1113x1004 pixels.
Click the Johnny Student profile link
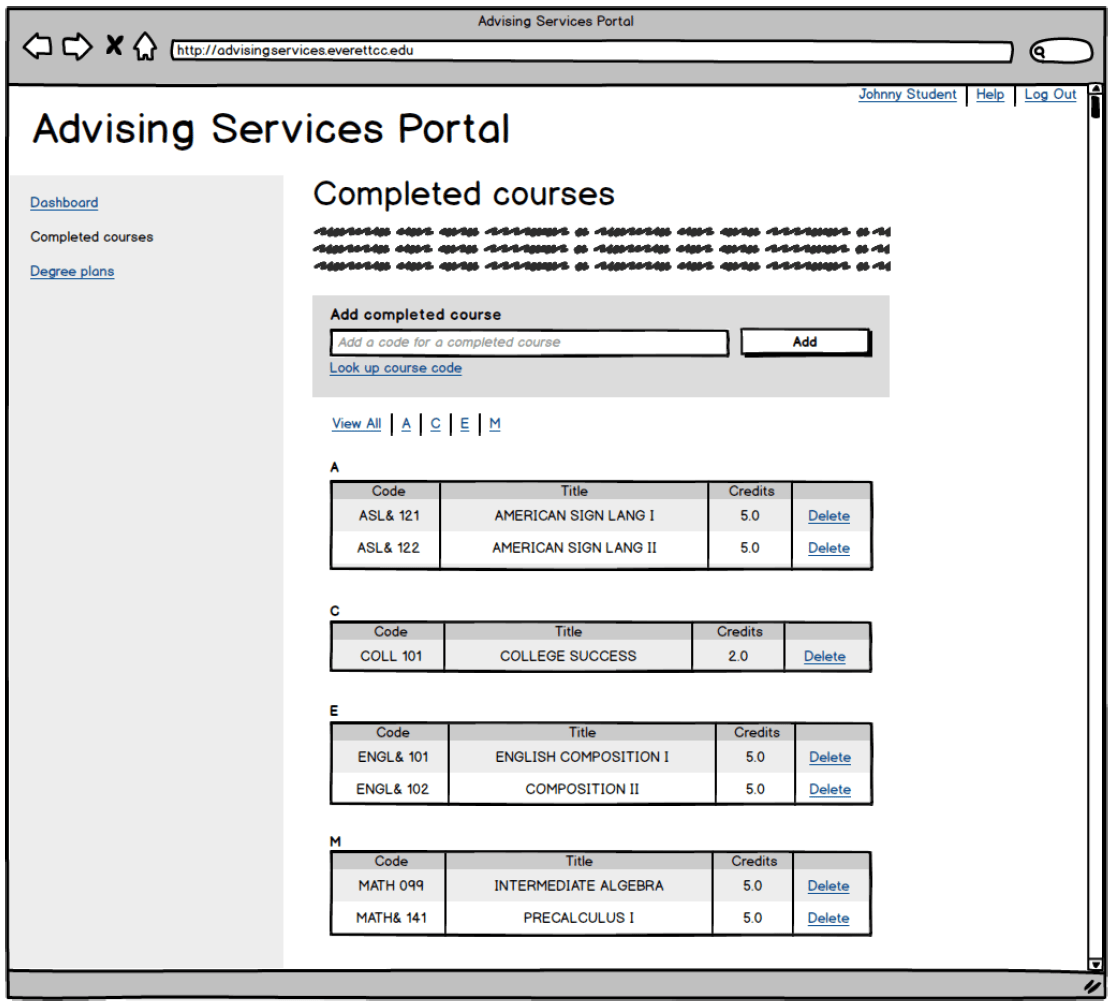click(907, 94)
